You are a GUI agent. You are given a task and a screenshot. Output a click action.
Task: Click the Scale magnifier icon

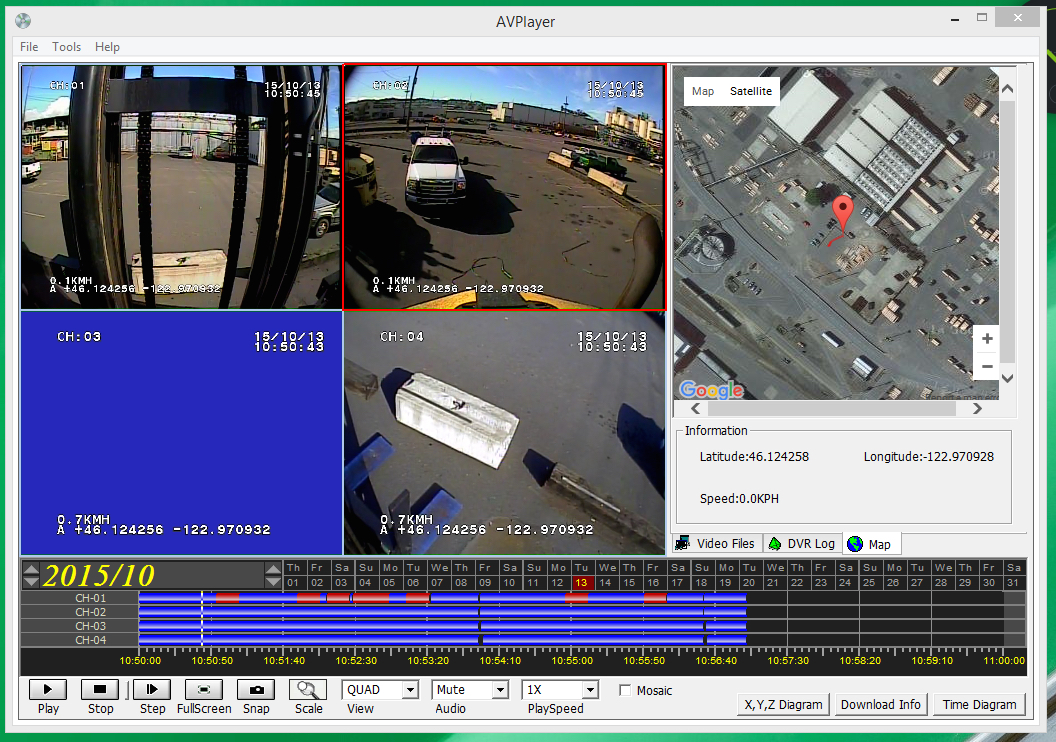tap(308, 689)
